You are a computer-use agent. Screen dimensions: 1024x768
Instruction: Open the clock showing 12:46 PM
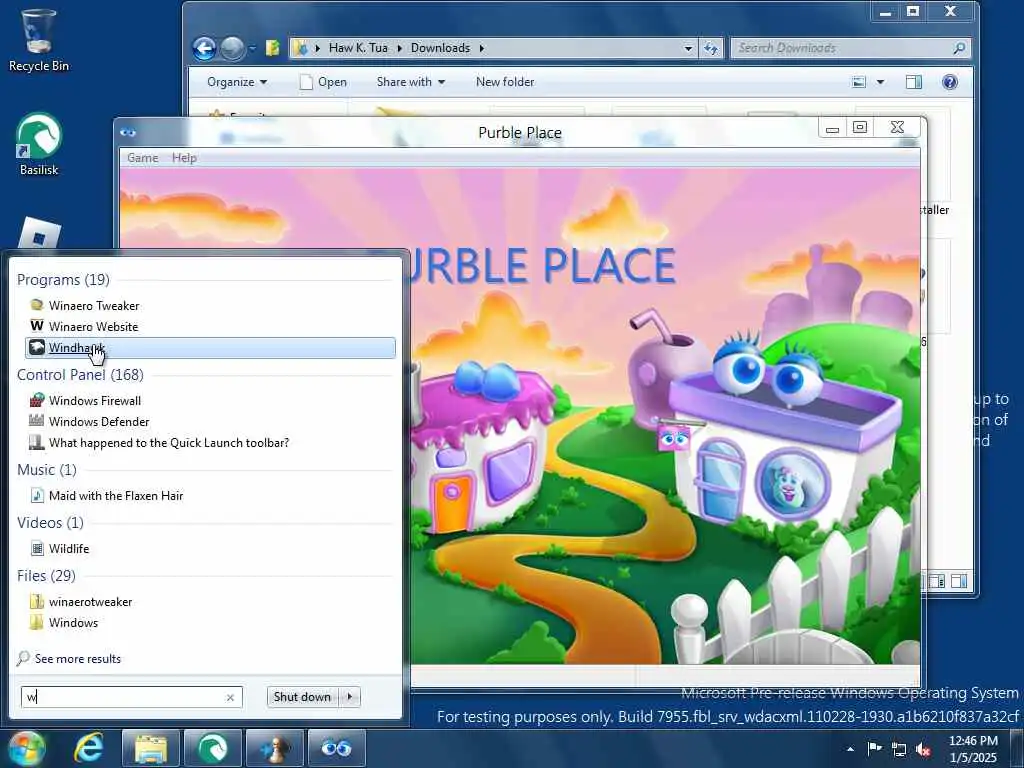[x=973, y=749]
